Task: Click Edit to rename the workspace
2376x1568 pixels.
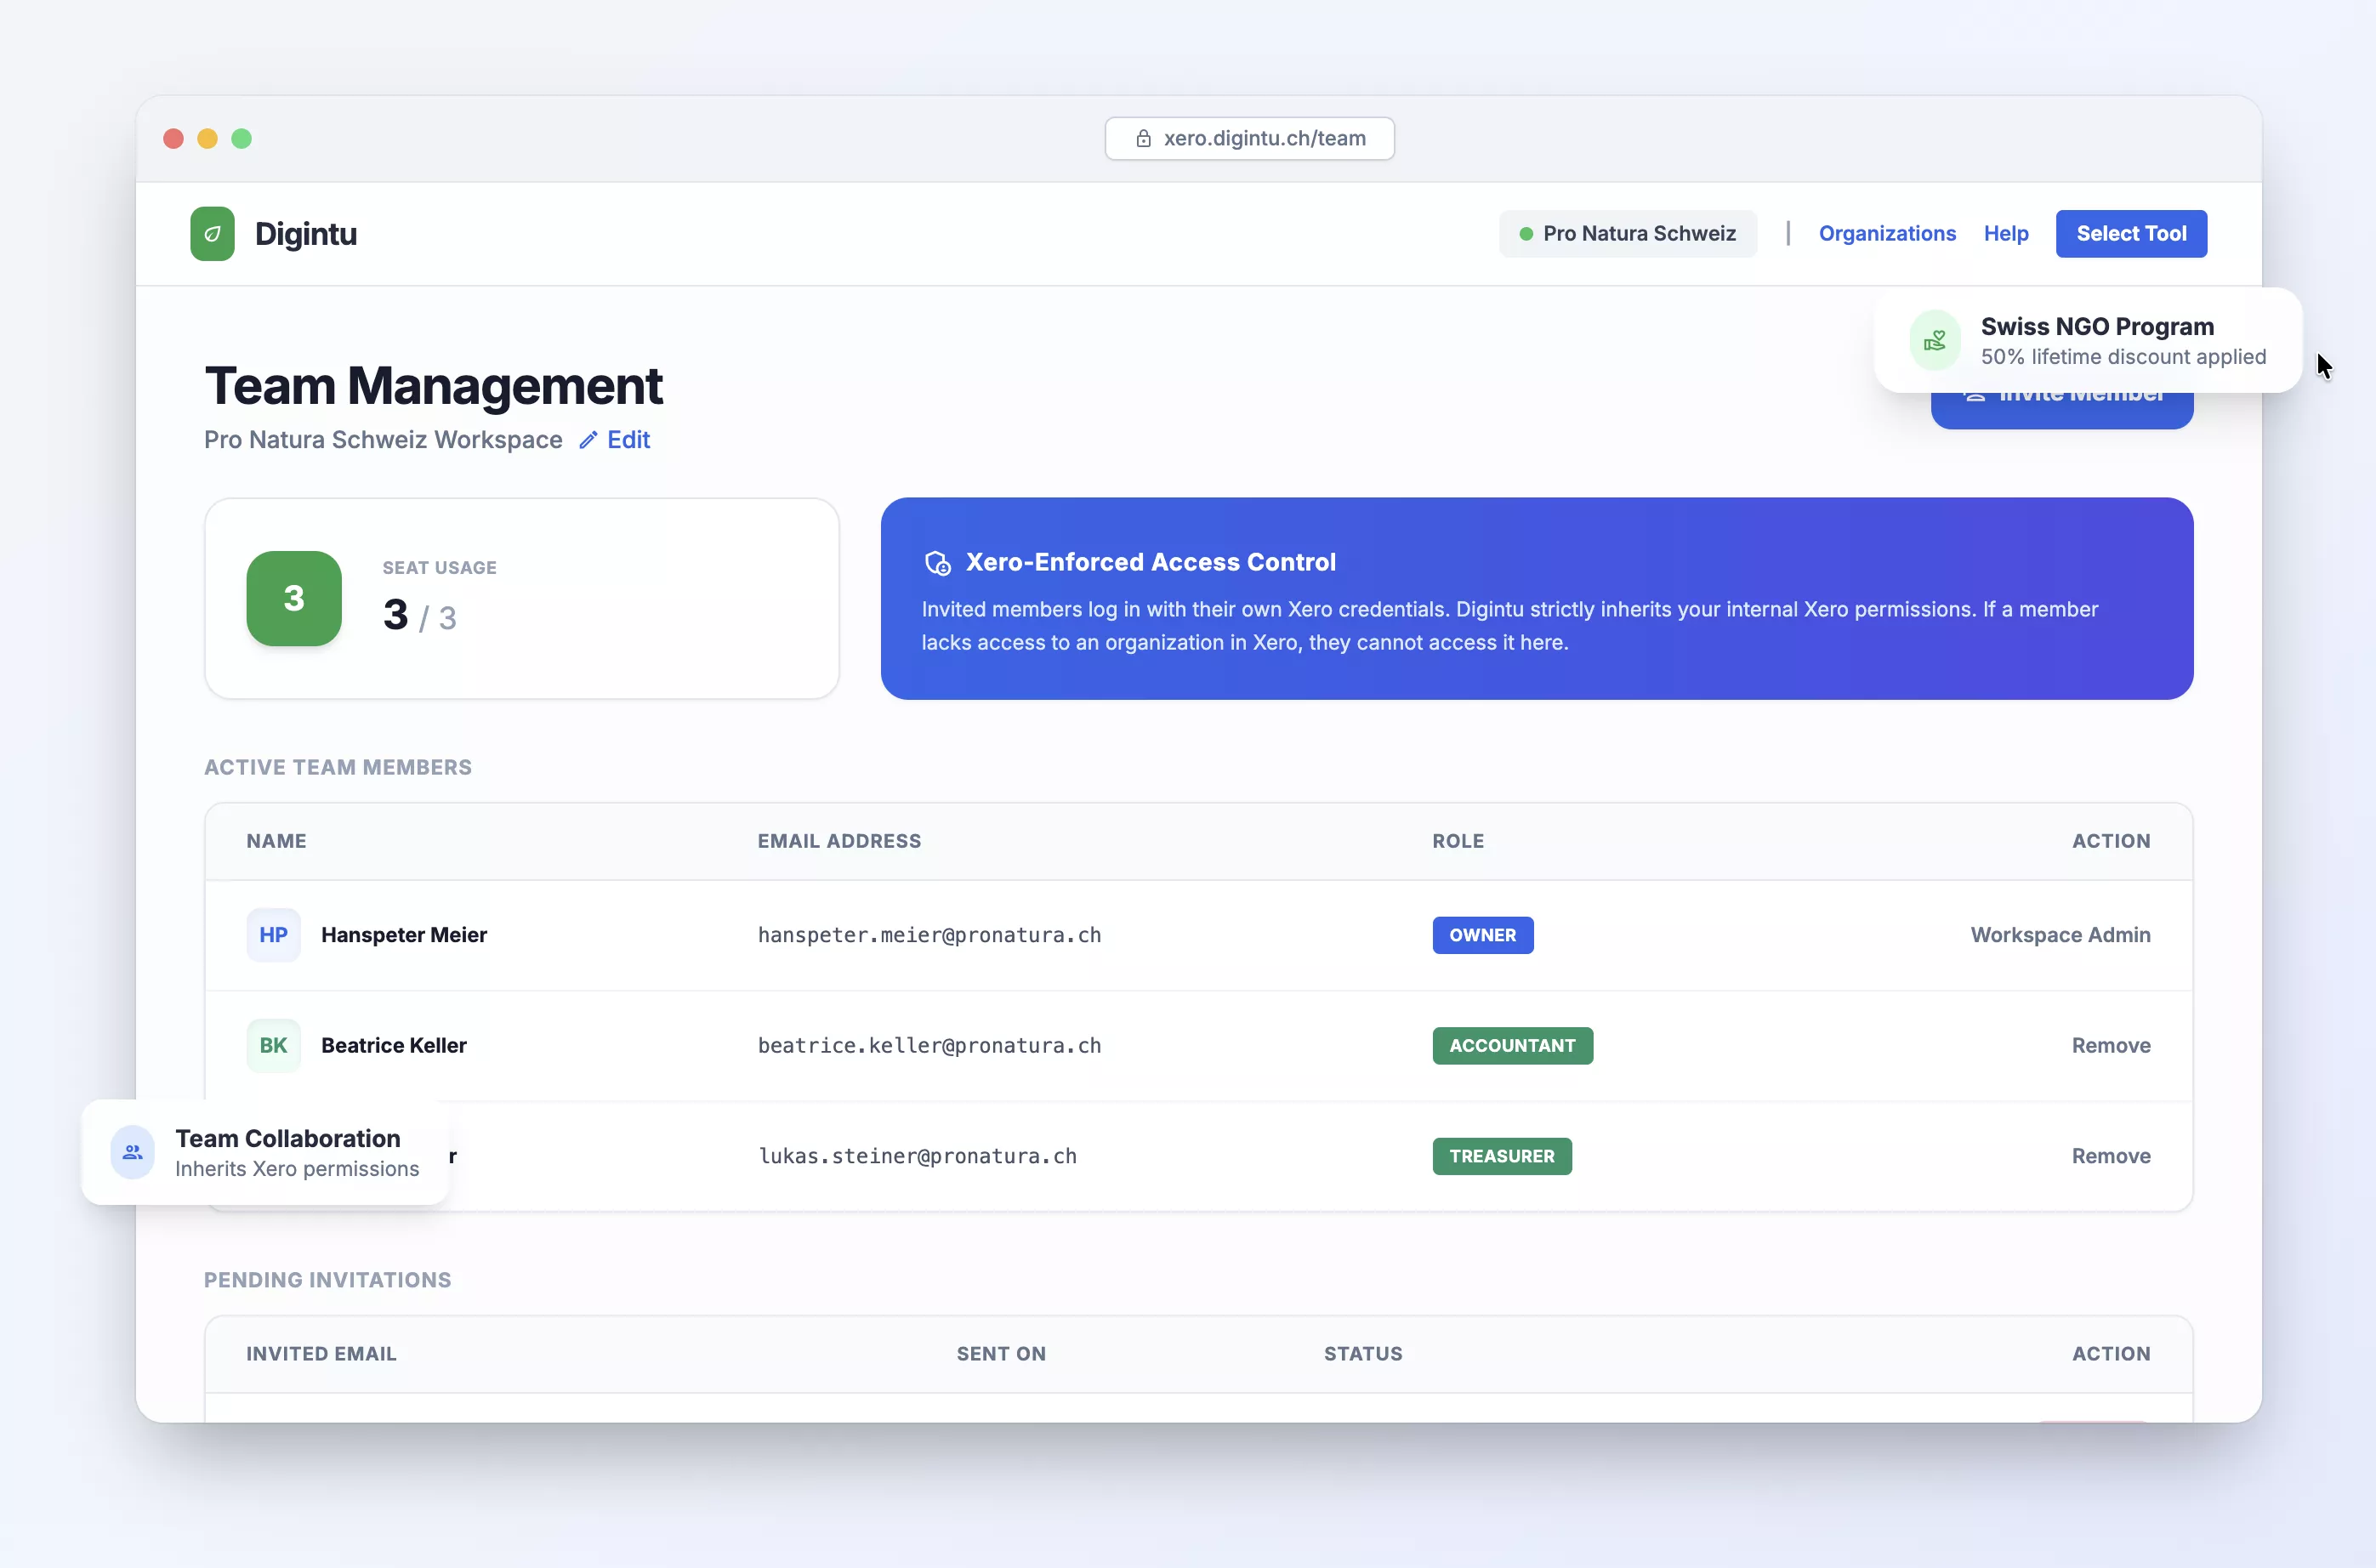Action: [628, 440]
